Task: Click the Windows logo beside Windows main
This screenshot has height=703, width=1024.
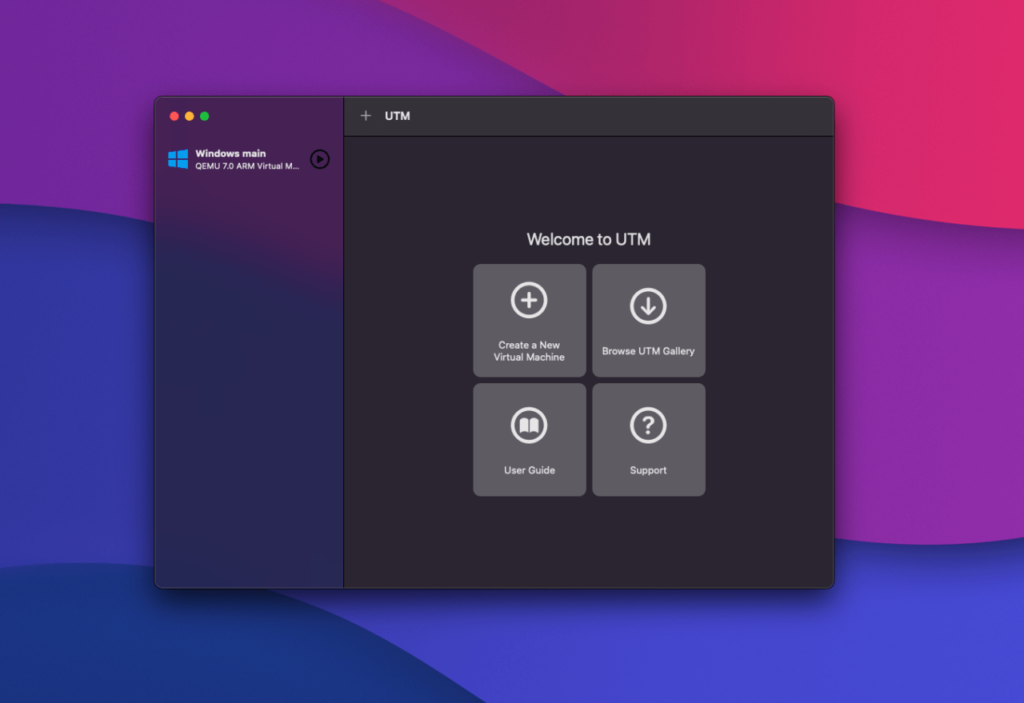Action: [x=178, y=158]
